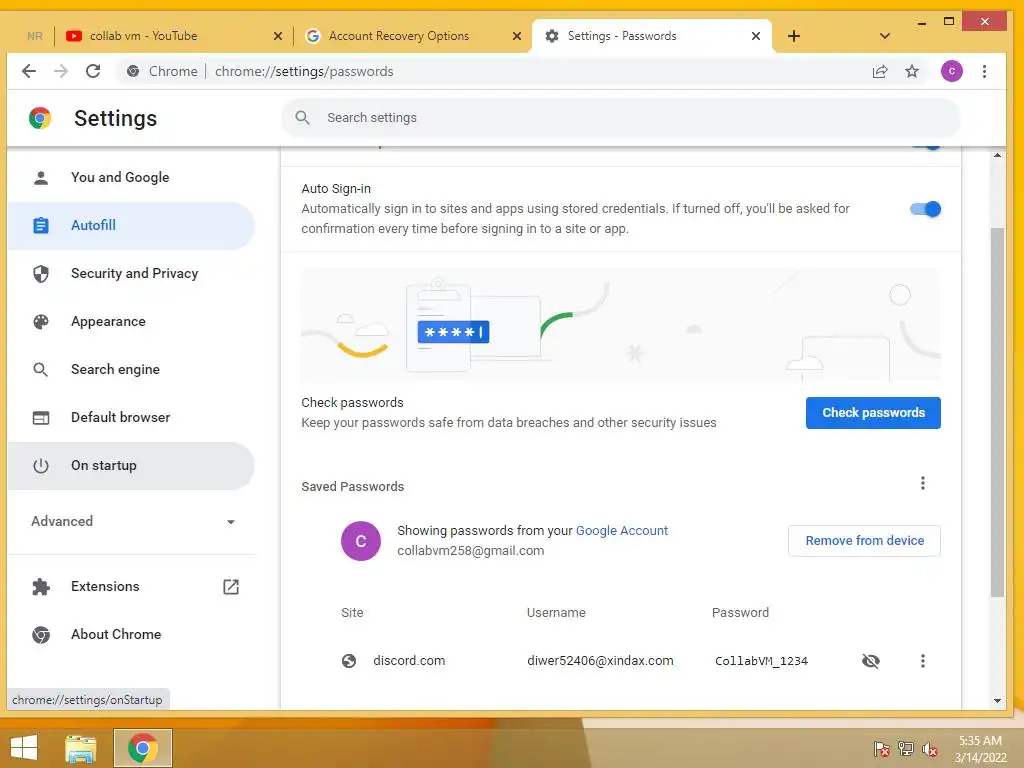Switch to the Account Recovery Options tab
The height and width of the screenshot is (768, 1024).
tap(415, 36)
